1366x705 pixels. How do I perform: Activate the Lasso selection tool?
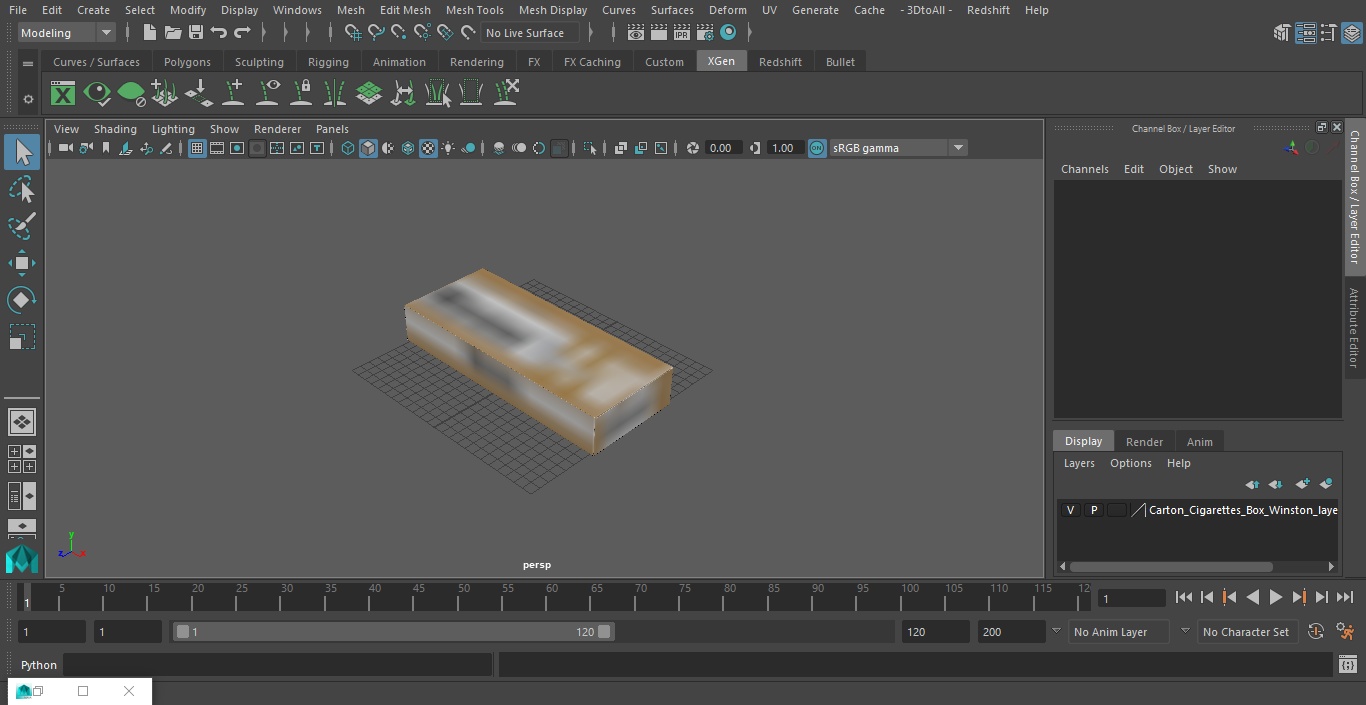tap(22, 189)
